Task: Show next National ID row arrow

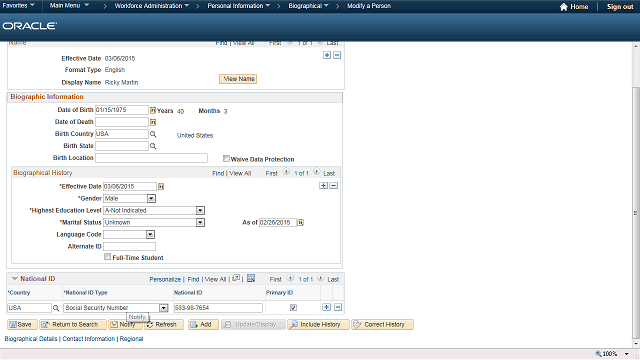Action: click(x=321, y=278)
